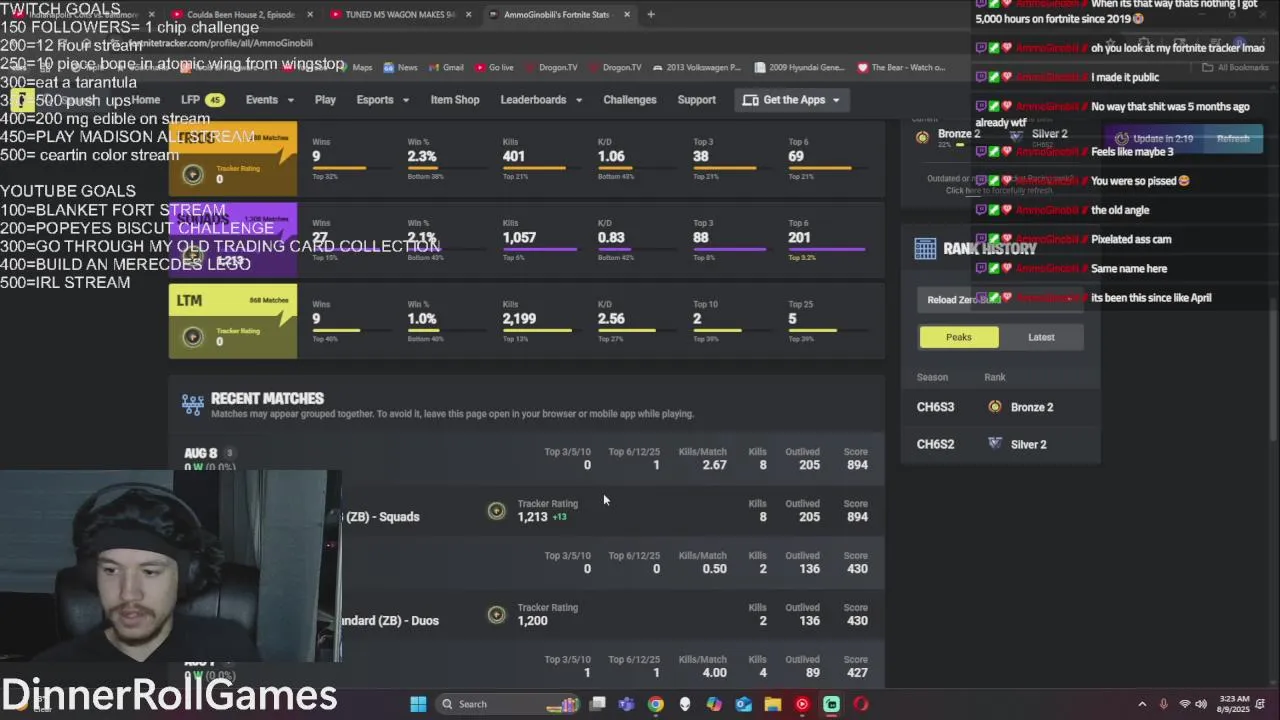This screenshot has width=1280, height=720.
Task: Open the Challenges page
Action: pyautogui.click(x=630, y=100)
